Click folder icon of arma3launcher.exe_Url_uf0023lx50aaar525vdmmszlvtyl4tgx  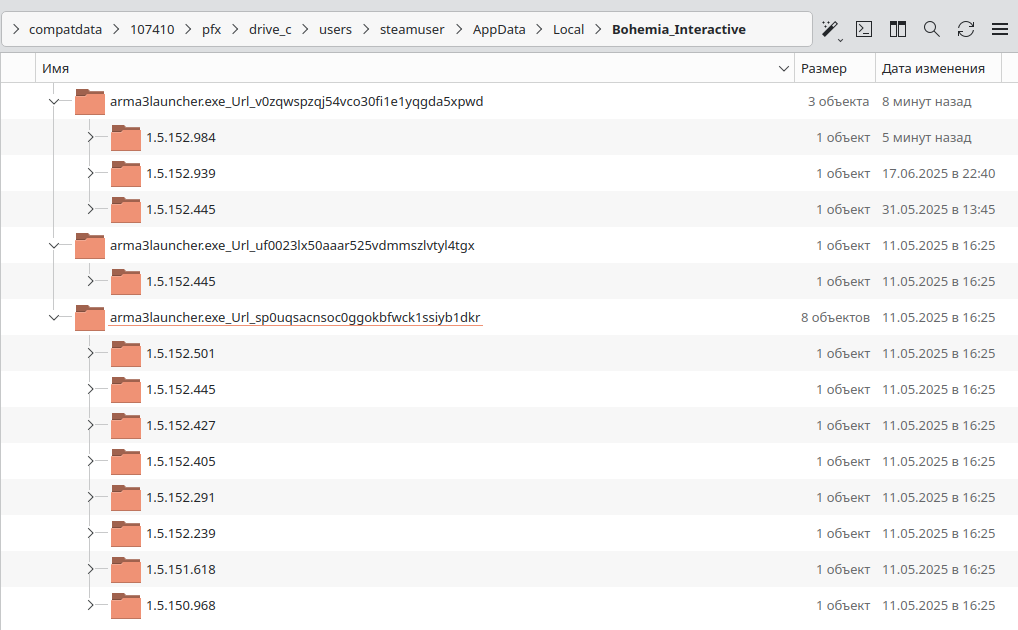90,246
